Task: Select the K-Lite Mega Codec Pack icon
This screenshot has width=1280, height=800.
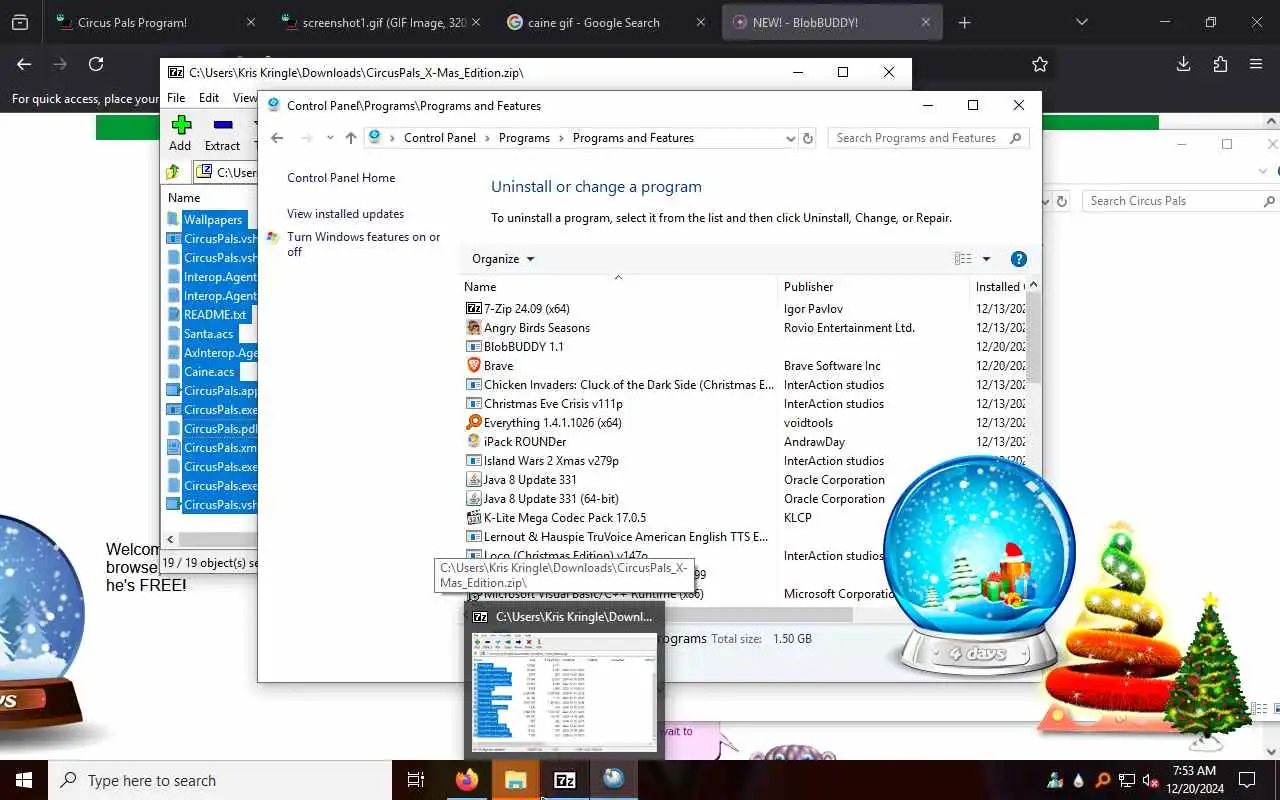Action: [x=474, y=518]
